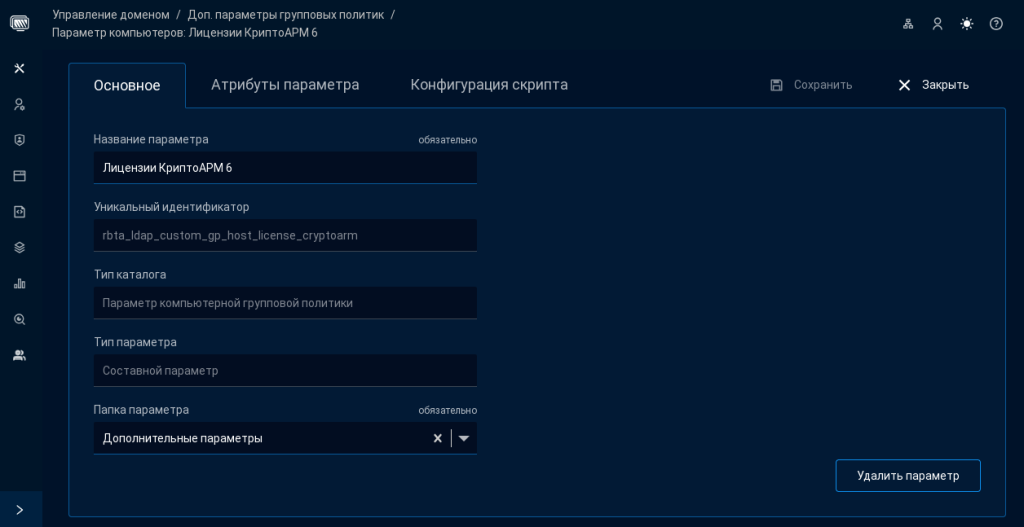1024x527 pixels.
Task: Click the 'Закрыть' button
Action: click(x=933, y=85)
